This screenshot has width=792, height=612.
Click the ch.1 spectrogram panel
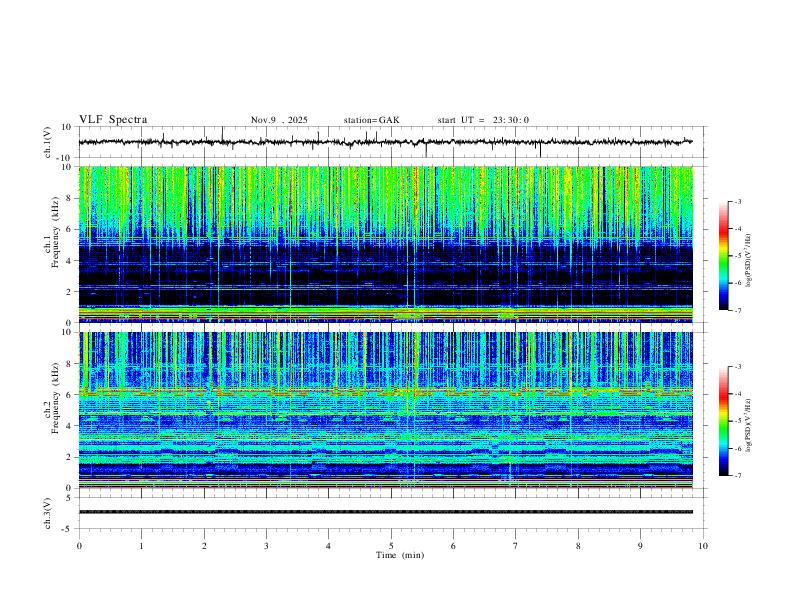point(386,244)
